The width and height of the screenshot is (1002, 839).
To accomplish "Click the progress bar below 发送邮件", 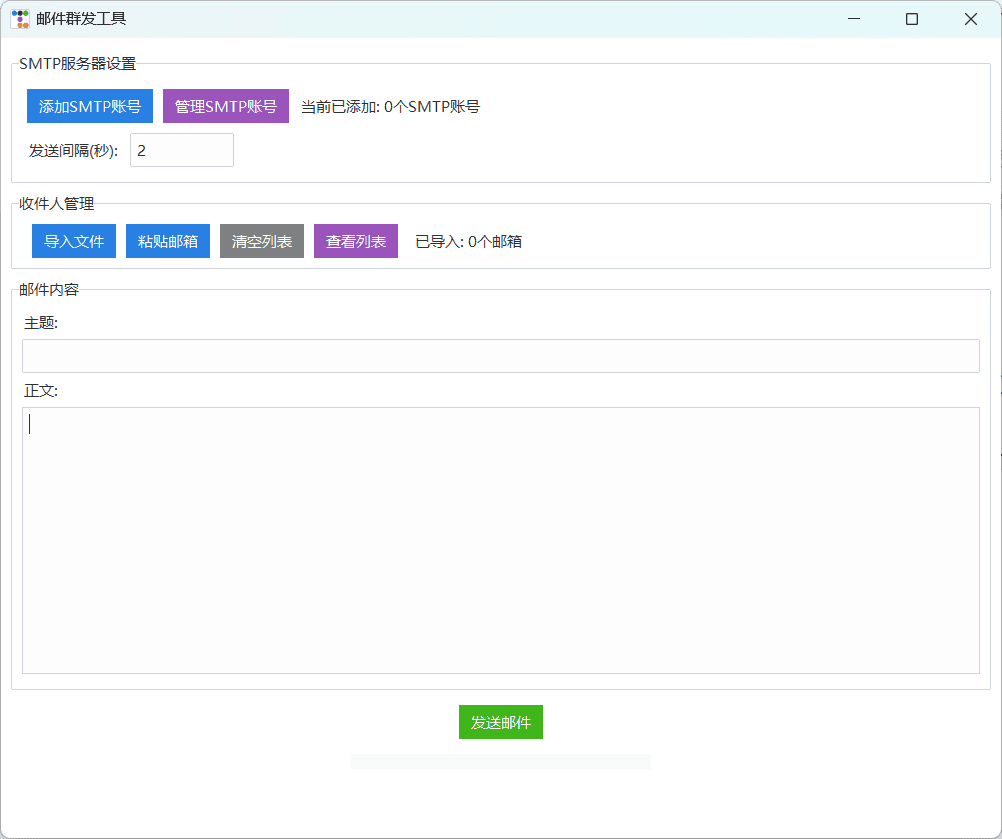I will pos(500,762).
